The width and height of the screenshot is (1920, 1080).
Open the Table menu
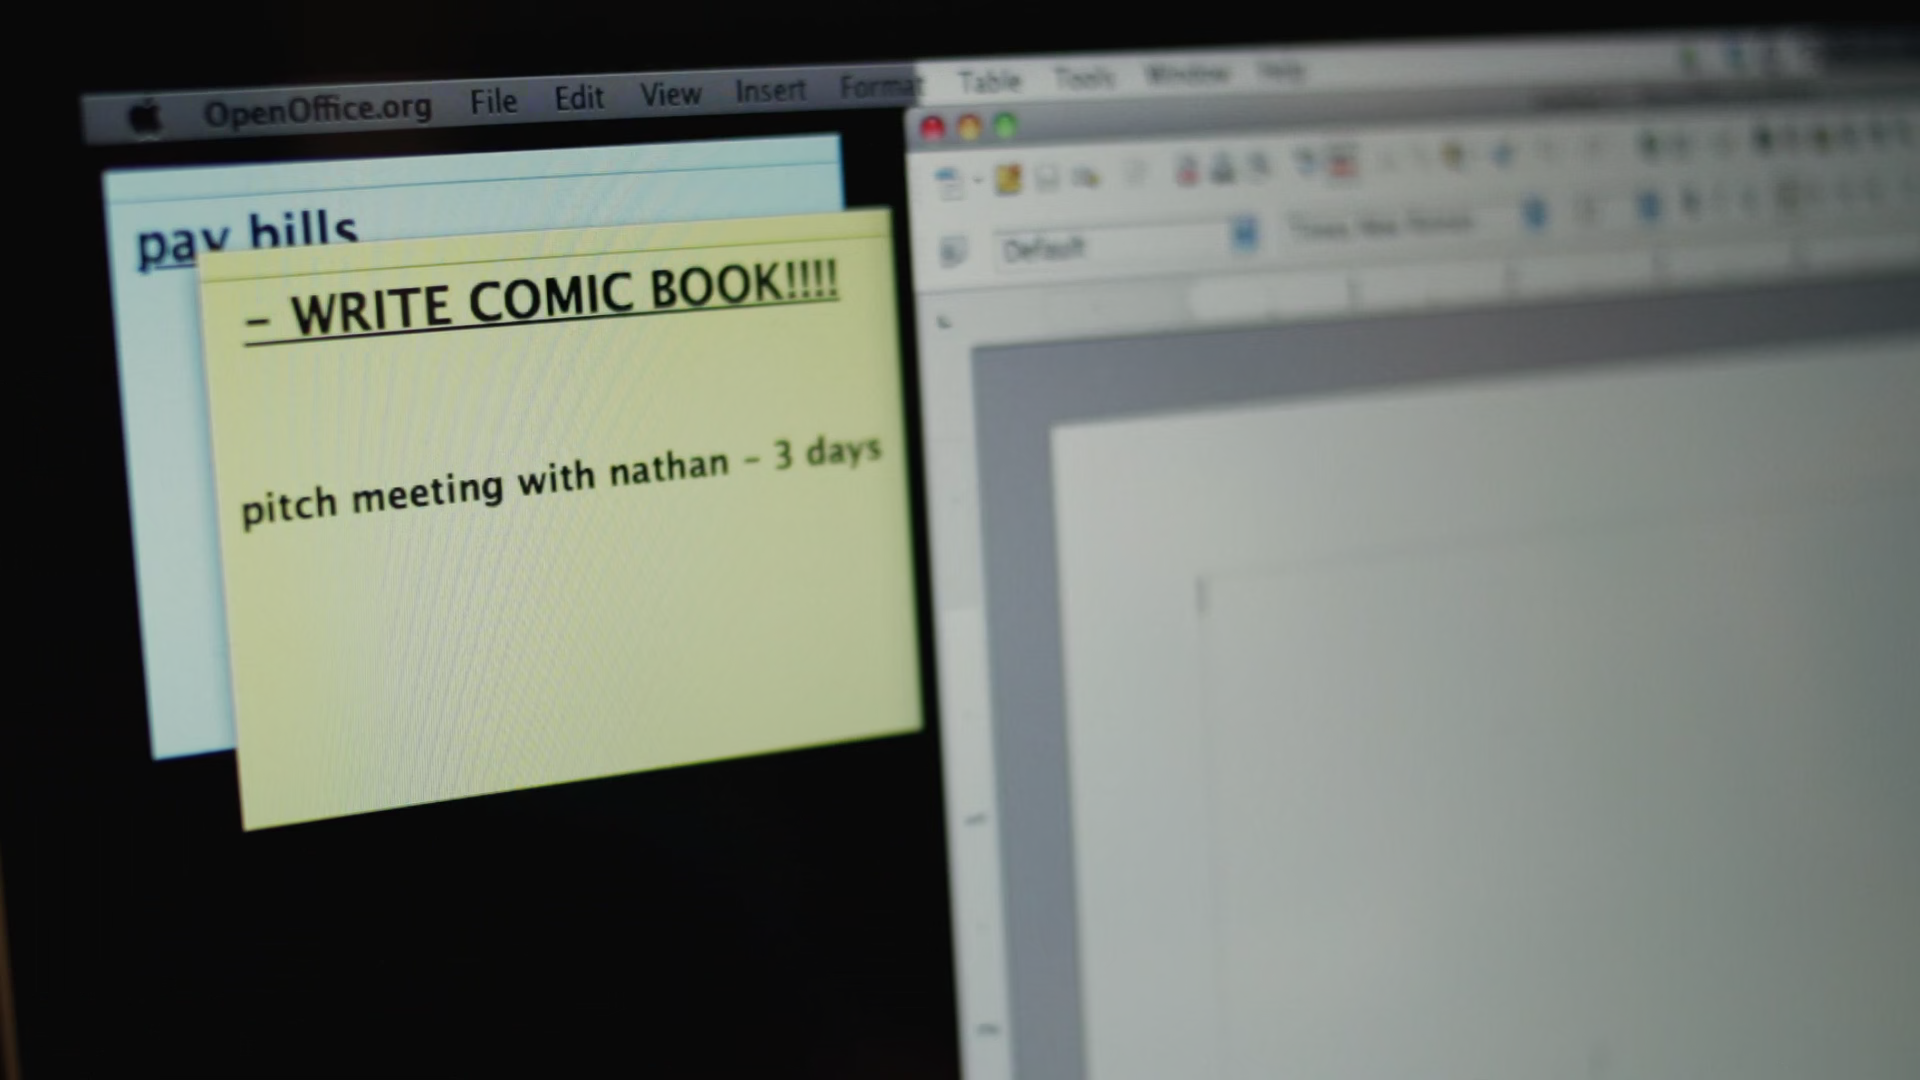coord(989,81)
